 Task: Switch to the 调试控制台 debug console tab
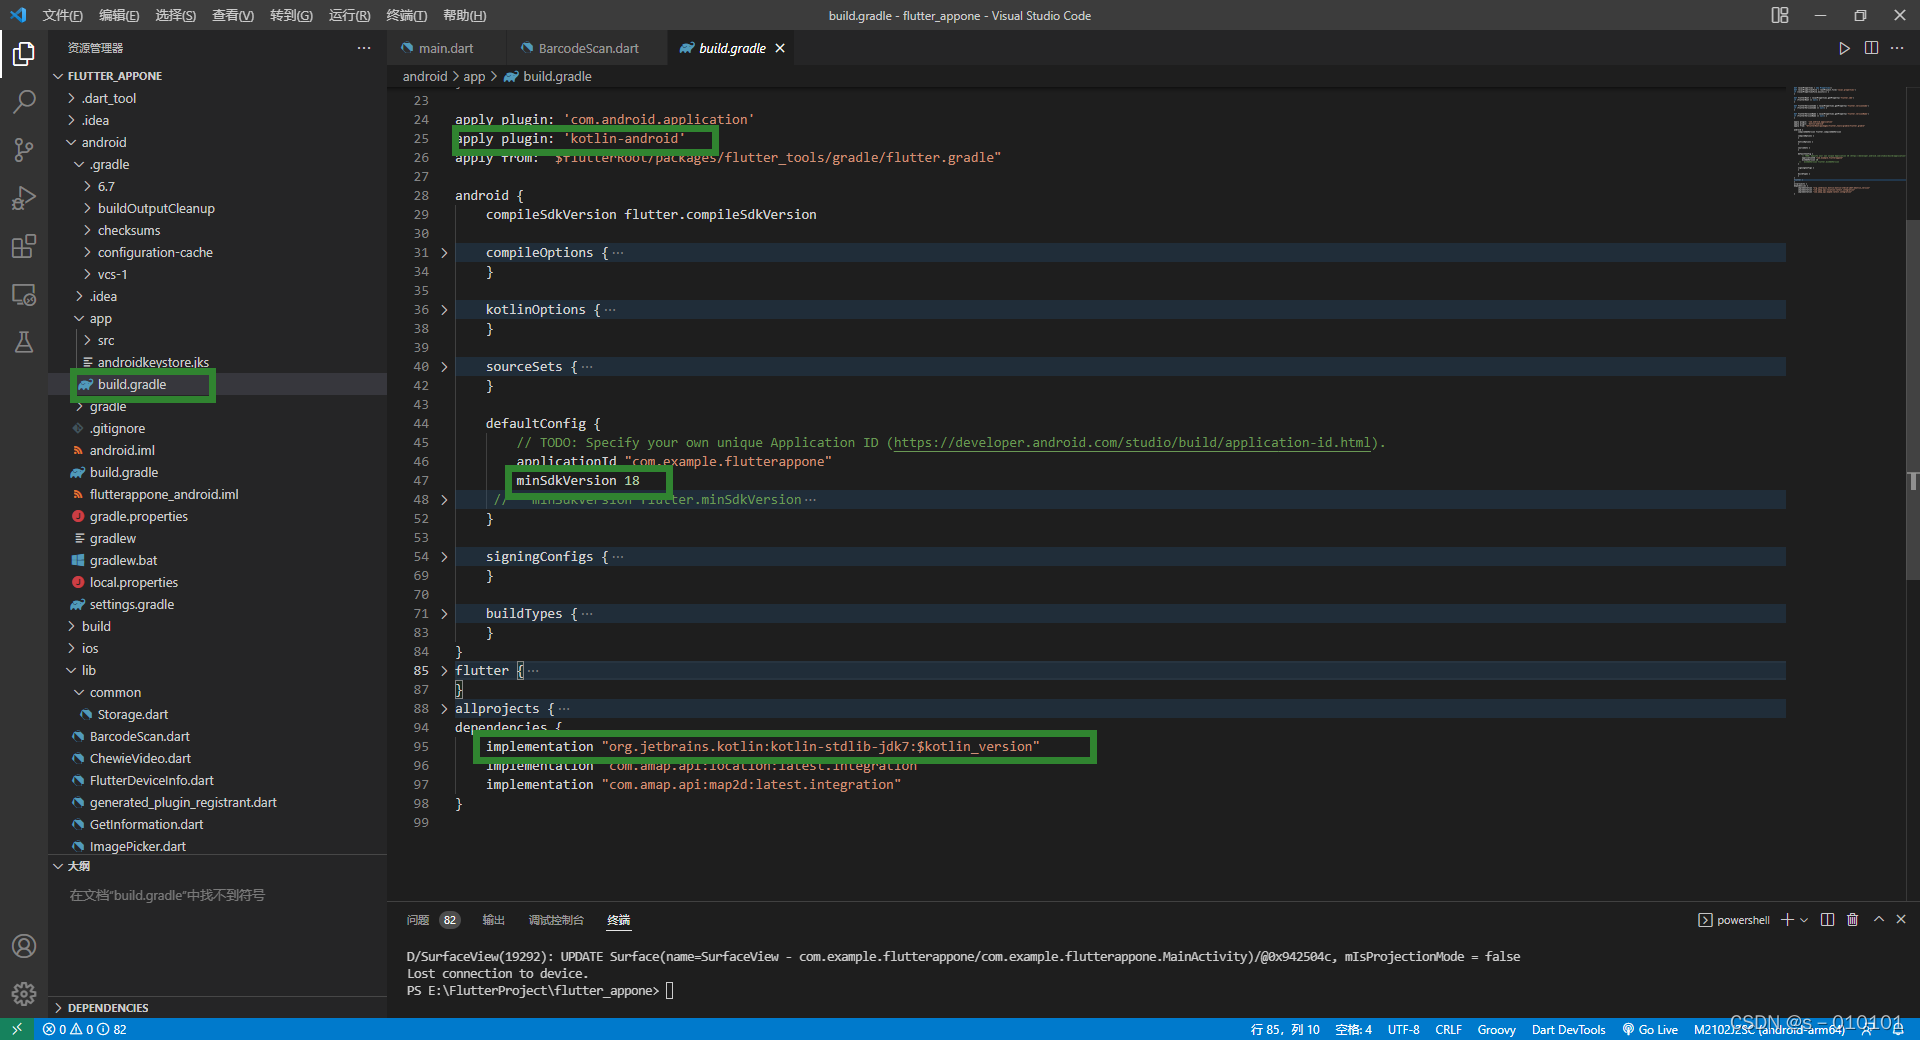tap(556, 920)
